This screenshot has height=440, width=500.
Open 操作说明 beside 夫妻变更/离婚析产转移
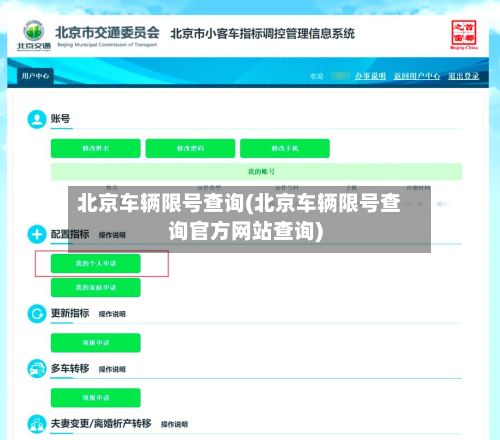pyautogui.click(x=175, y=424)
